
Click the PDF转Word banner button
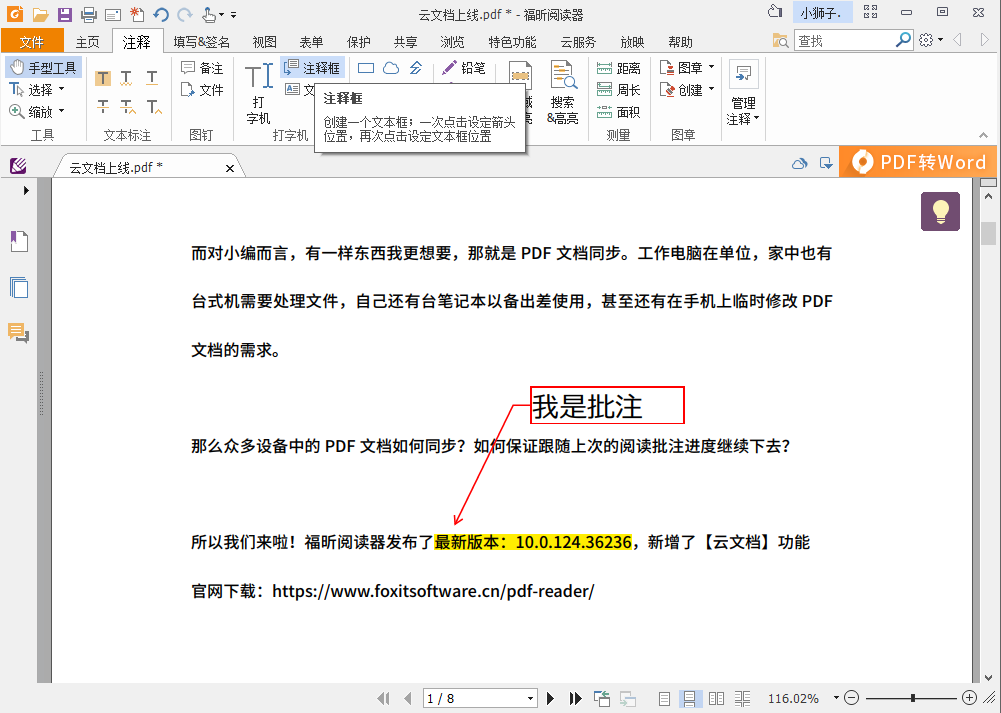point(918,162)
